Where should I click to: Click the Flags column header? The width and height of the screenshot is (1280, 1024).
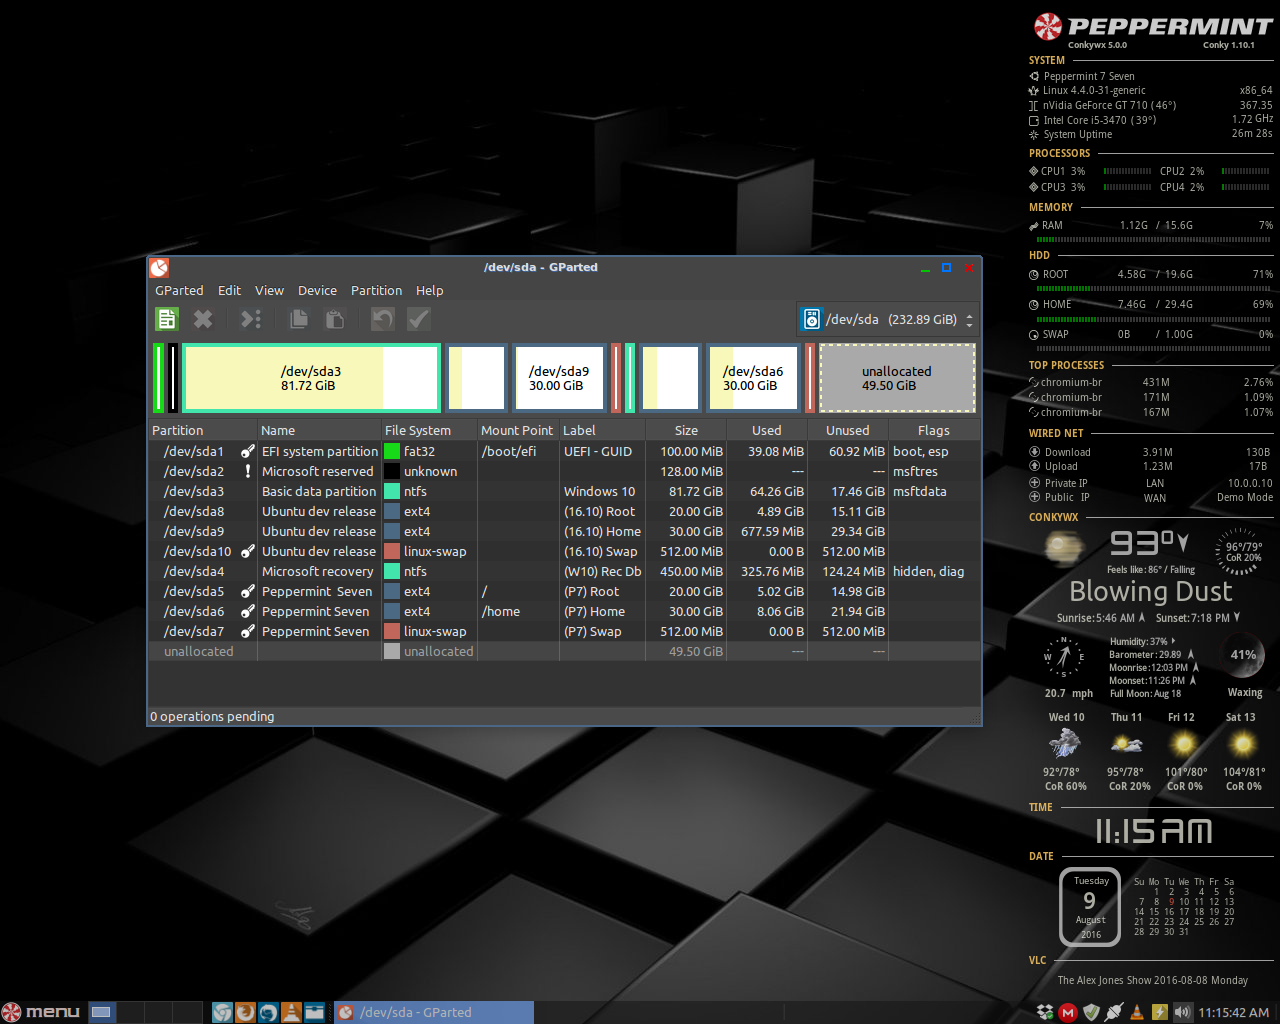click(x=934, y=430)
